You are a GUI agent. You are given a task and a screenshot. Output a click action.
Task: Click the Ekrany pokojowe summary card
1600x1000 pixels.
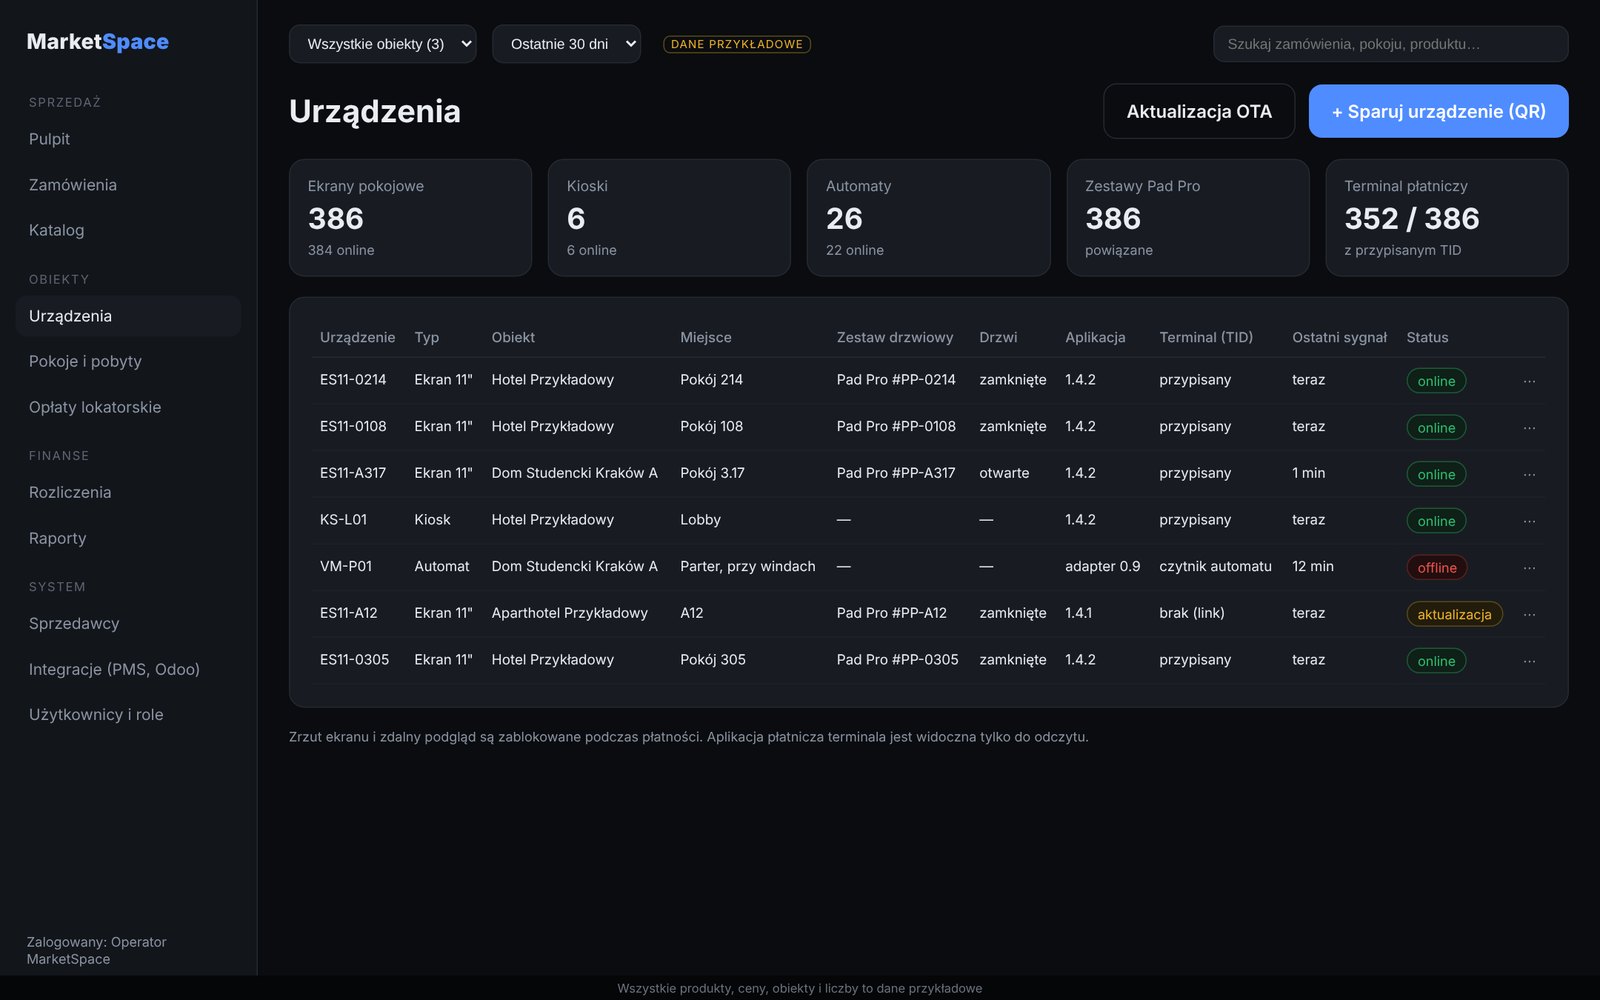410,218
